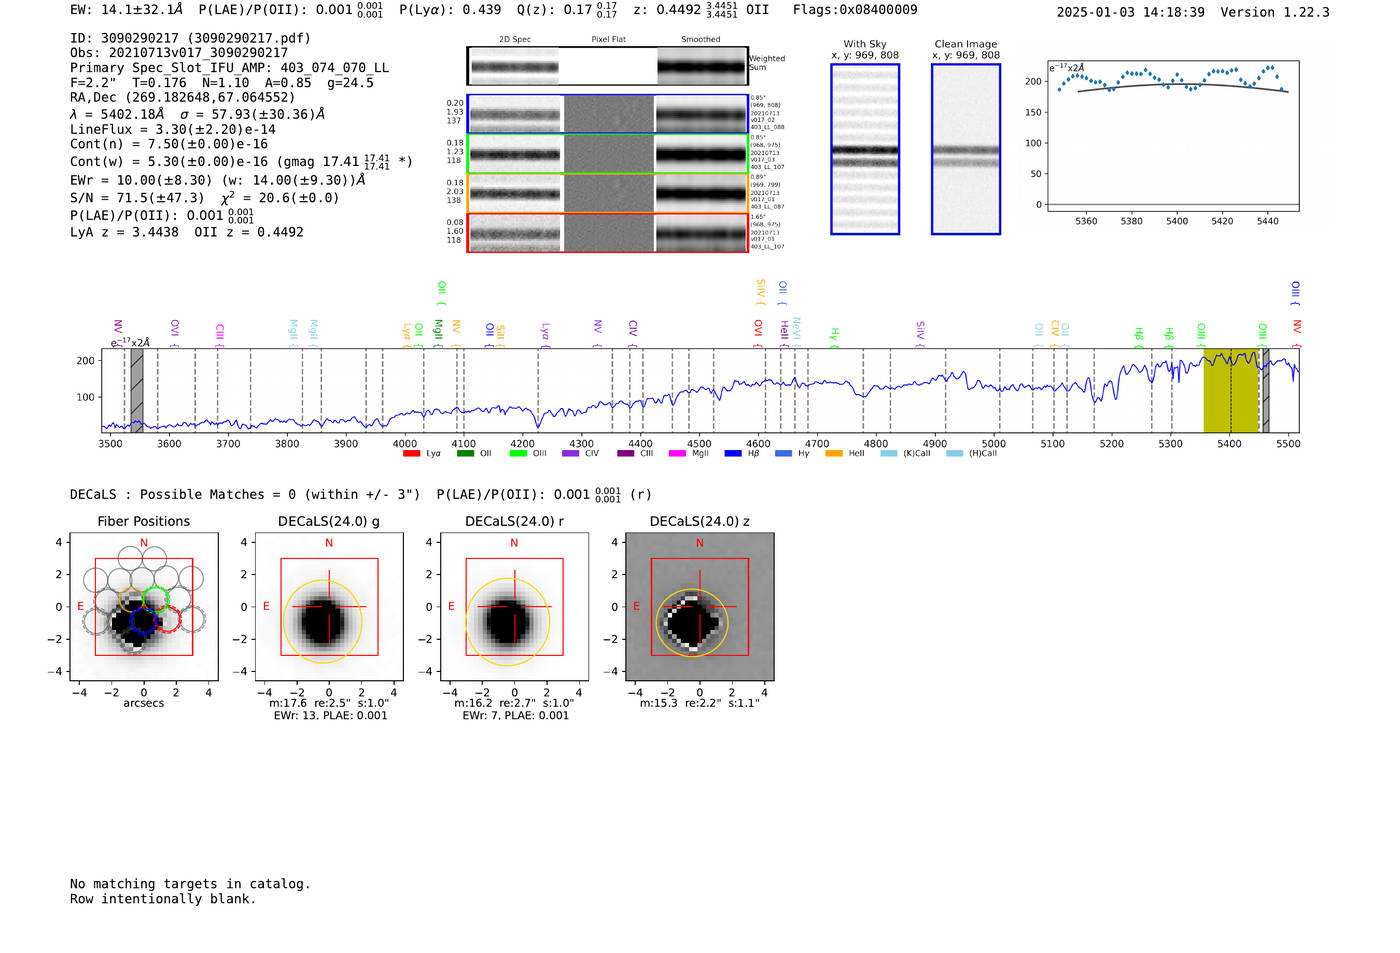This screenshot has width=1400, height=953.
Task: Click the lime OIII legend swatch
Action: click(x=518, y=454)
